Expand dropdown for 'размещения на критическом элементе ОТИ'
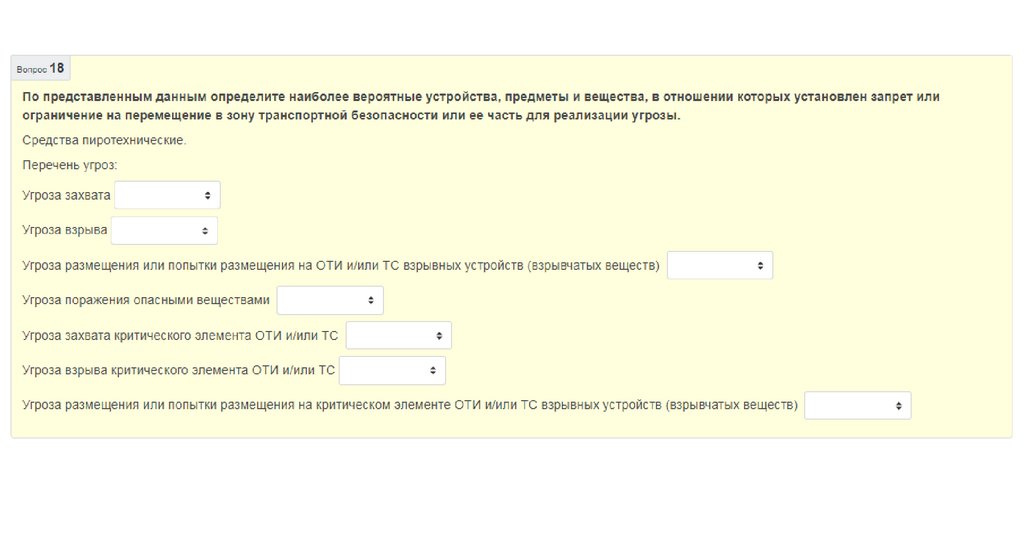The width and height of the screenshot is (1024, 556). tap(857, 405)
